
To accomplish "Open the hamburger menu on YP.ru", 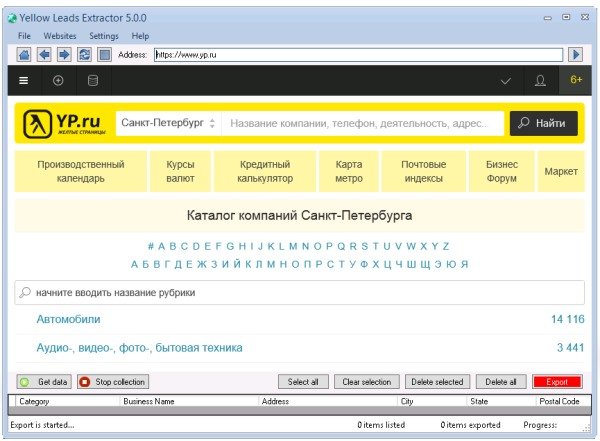I will coord(24,81).
